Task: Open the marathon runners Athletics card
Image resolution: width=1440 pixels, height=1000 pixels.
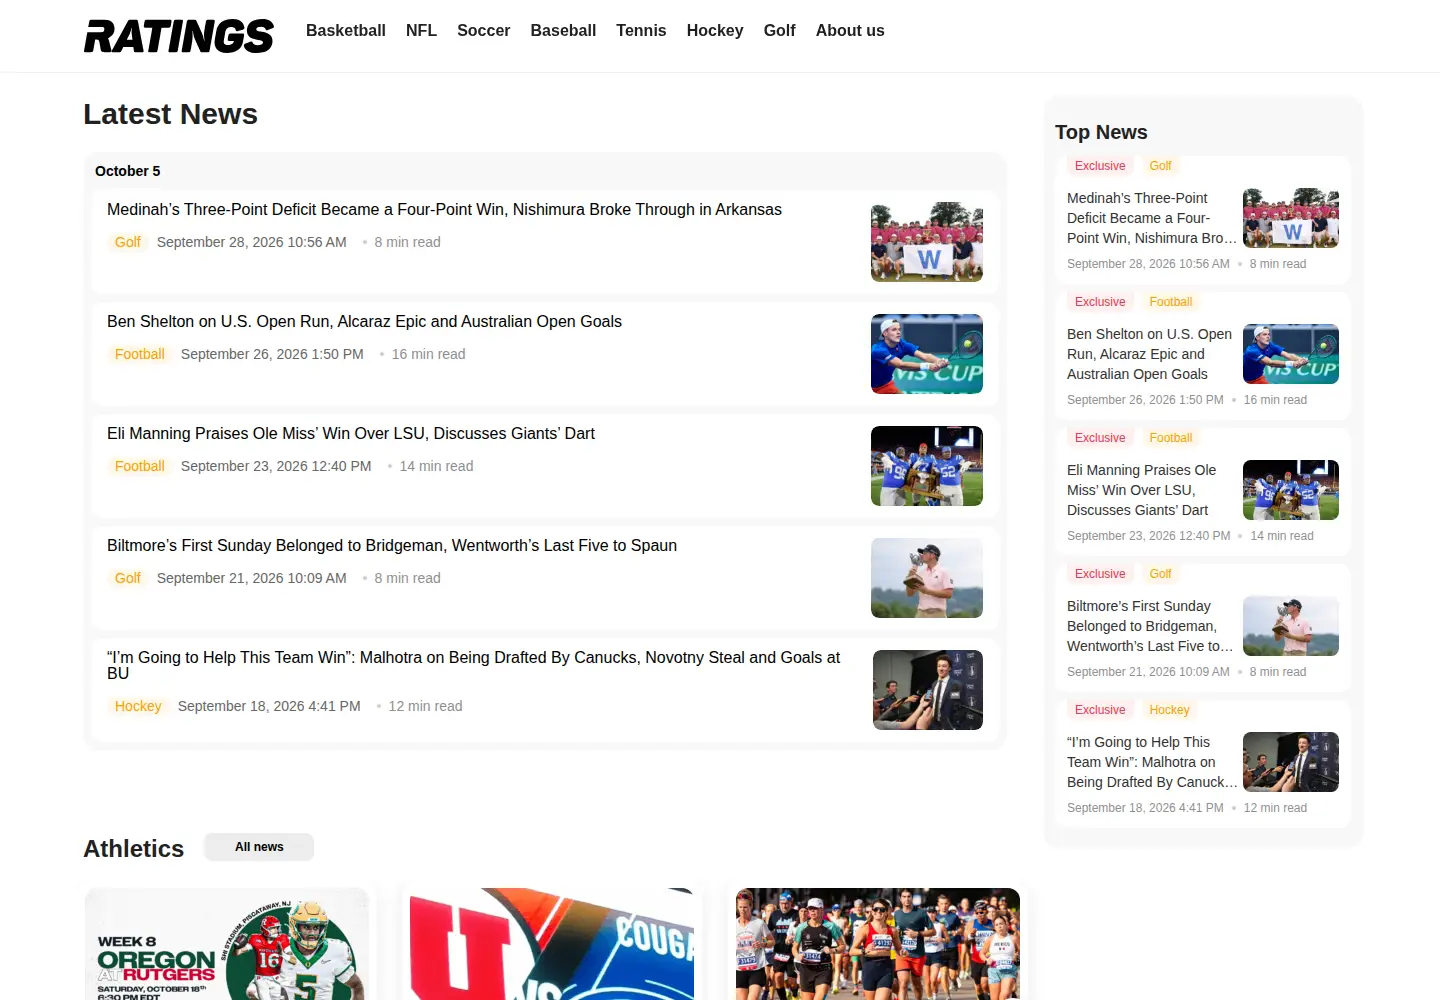Action: coord(878,944)
